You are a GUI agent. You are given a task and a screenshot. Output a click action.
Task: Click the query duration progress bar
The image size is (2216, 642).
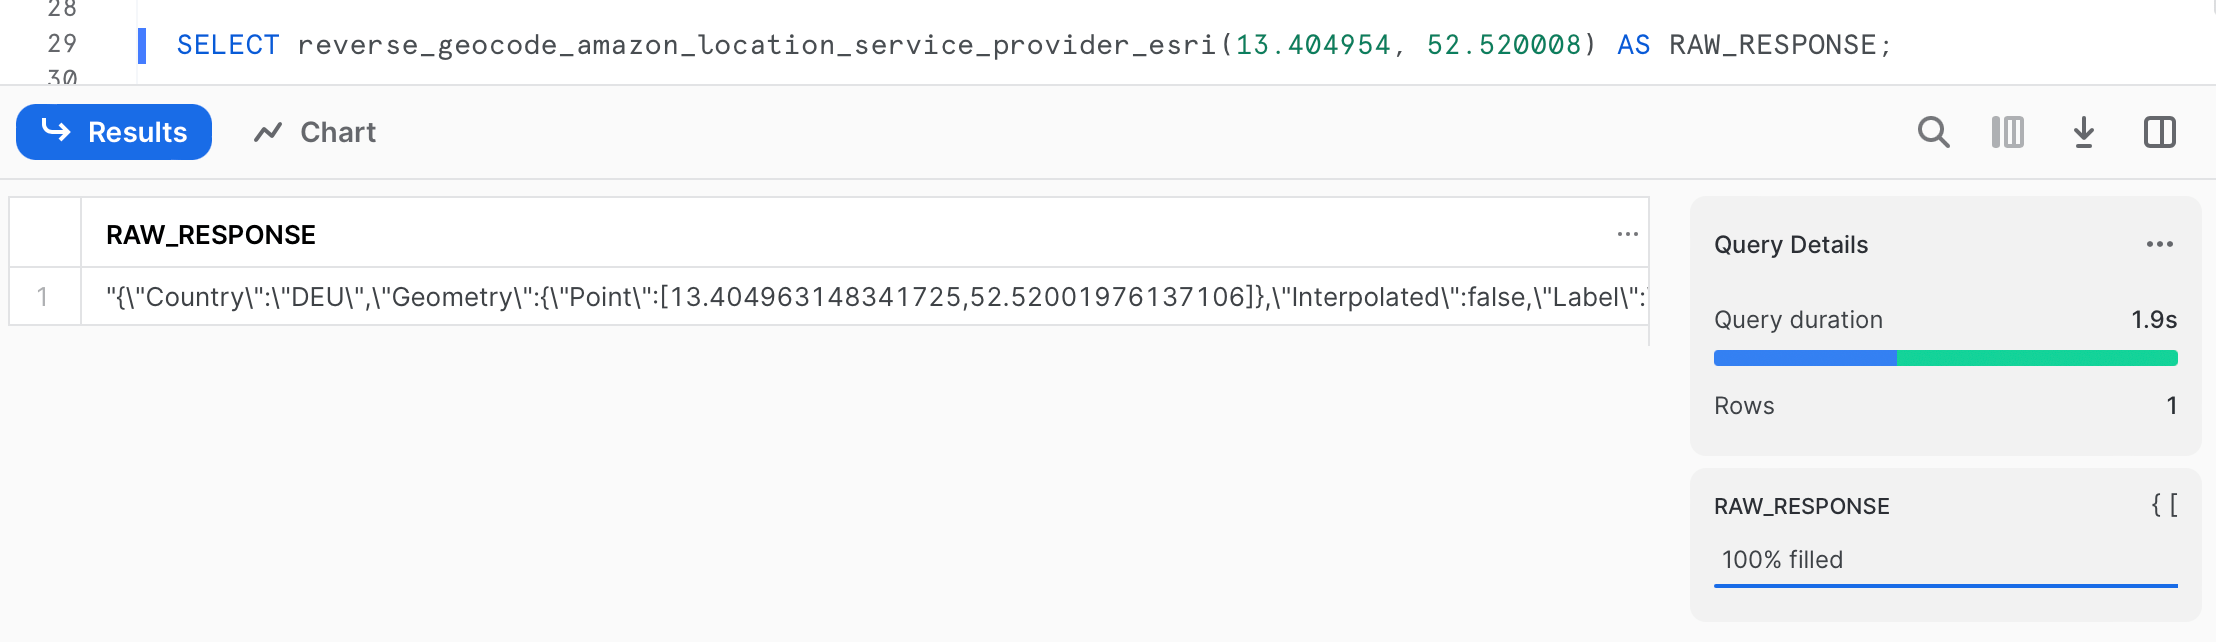coord(1945,358)
